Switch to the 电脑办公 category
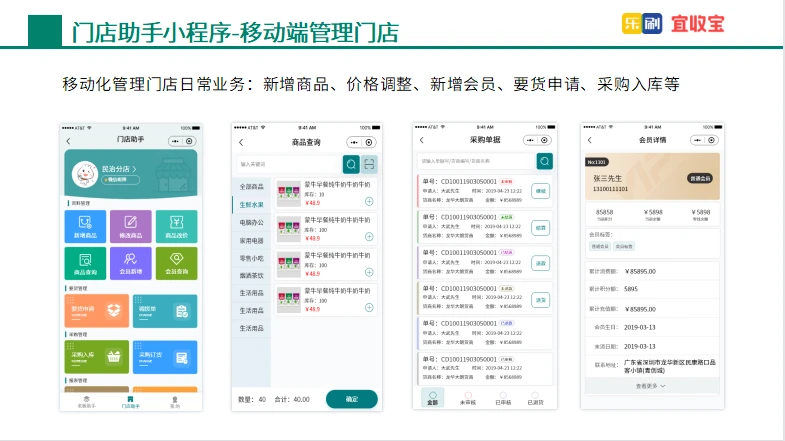The width and height of the screenshot is (785, 441). click(251, 222)
